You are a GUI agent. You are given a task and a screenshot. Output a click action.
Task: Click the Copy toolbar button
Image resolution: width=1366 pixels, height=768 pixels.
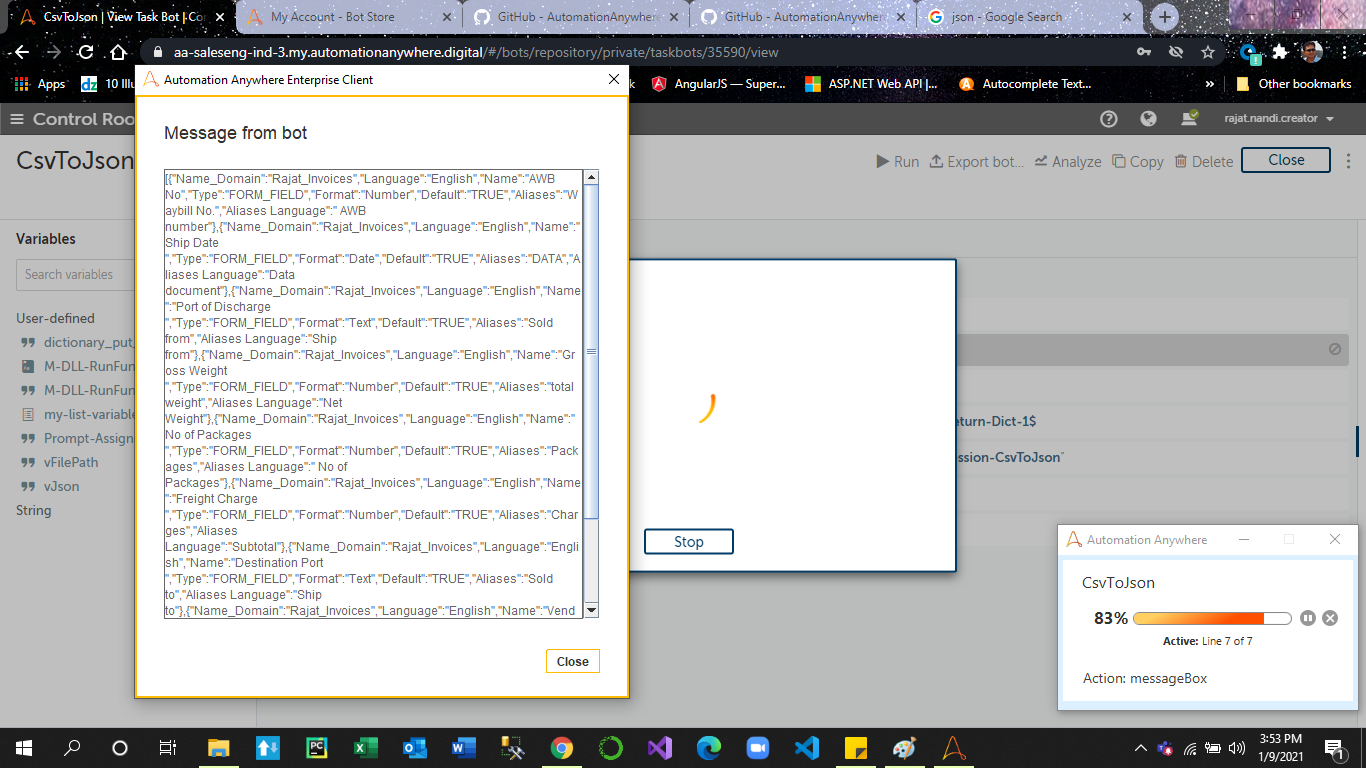point(1137,161)
